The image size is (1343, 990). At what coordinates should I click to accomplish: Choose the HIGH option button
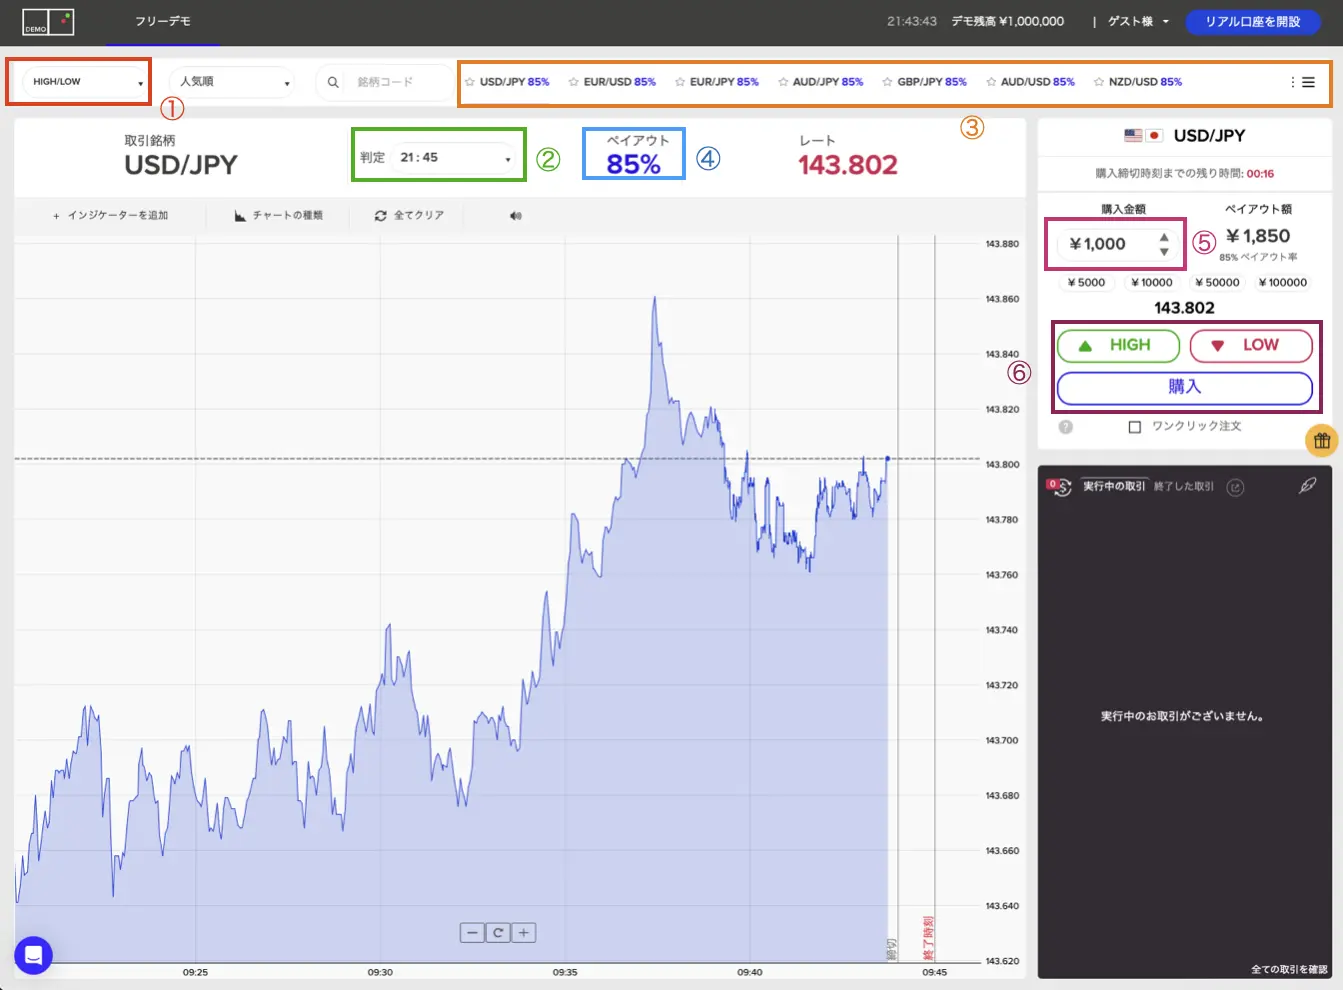pos(1118,346)
